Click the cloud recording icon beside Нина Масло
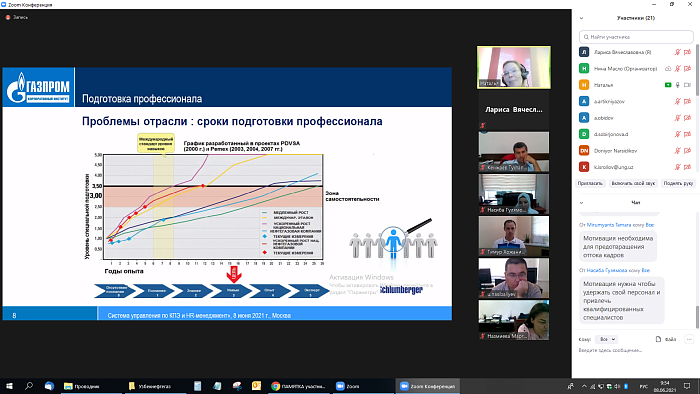The height and width of the screenshot is (394, 700). [668, 69]
